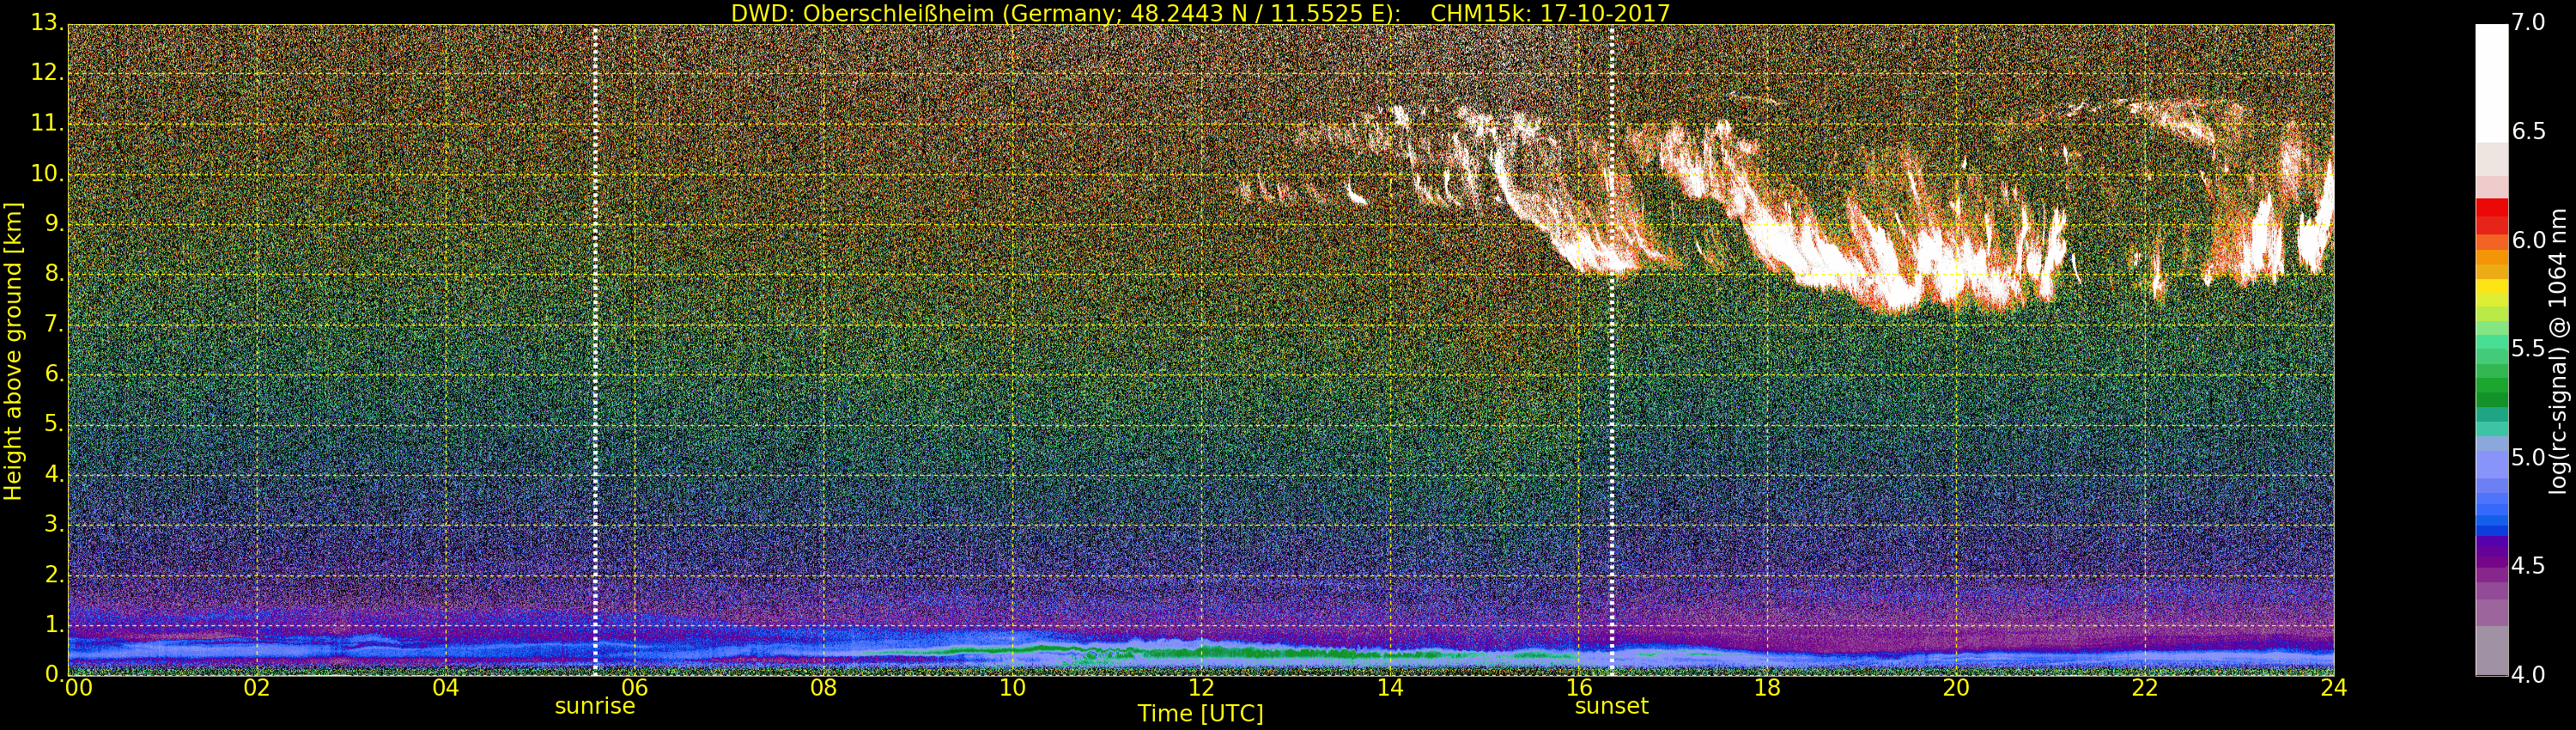Click the sunset dotted vertical line
This screenshot has width=2576, height=730.
pos(1612,350)
